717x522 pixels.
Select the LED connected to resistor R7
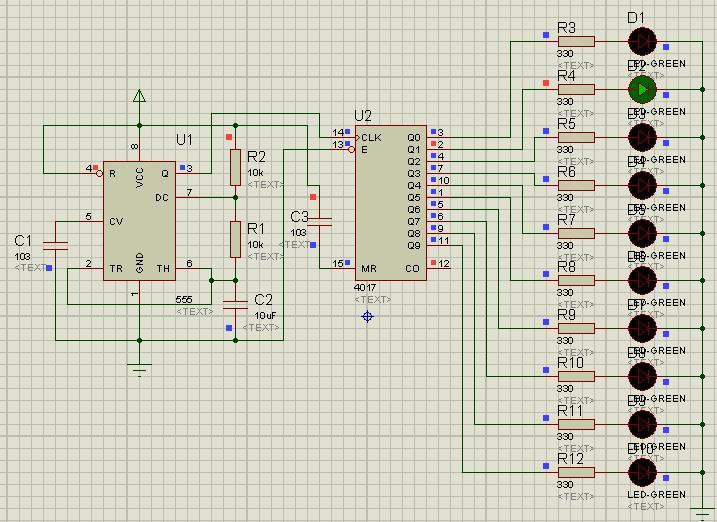[642, 234]
